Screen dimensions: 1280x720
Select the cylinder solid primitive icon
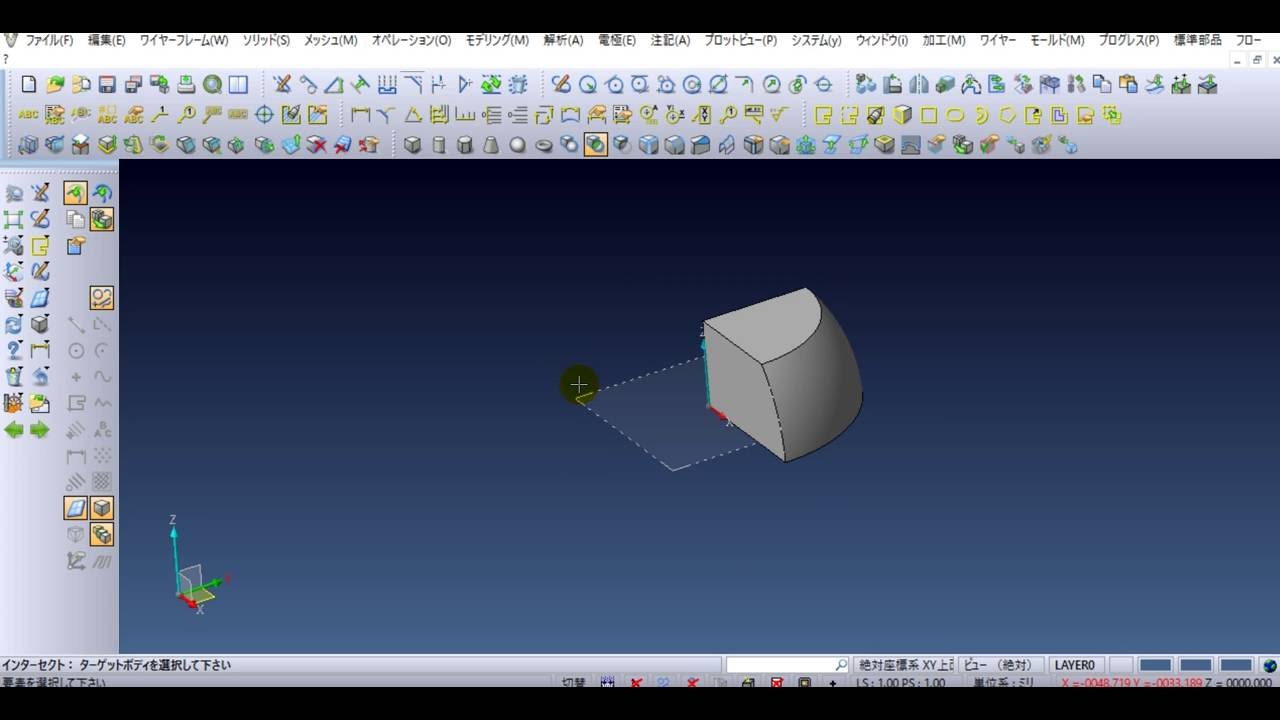click(x=439, y=145)
